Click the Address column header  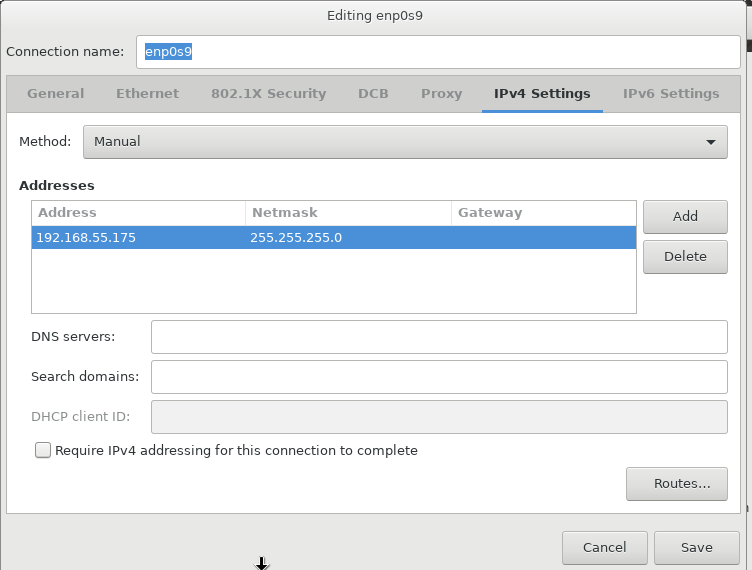click(x=138, y=213)
